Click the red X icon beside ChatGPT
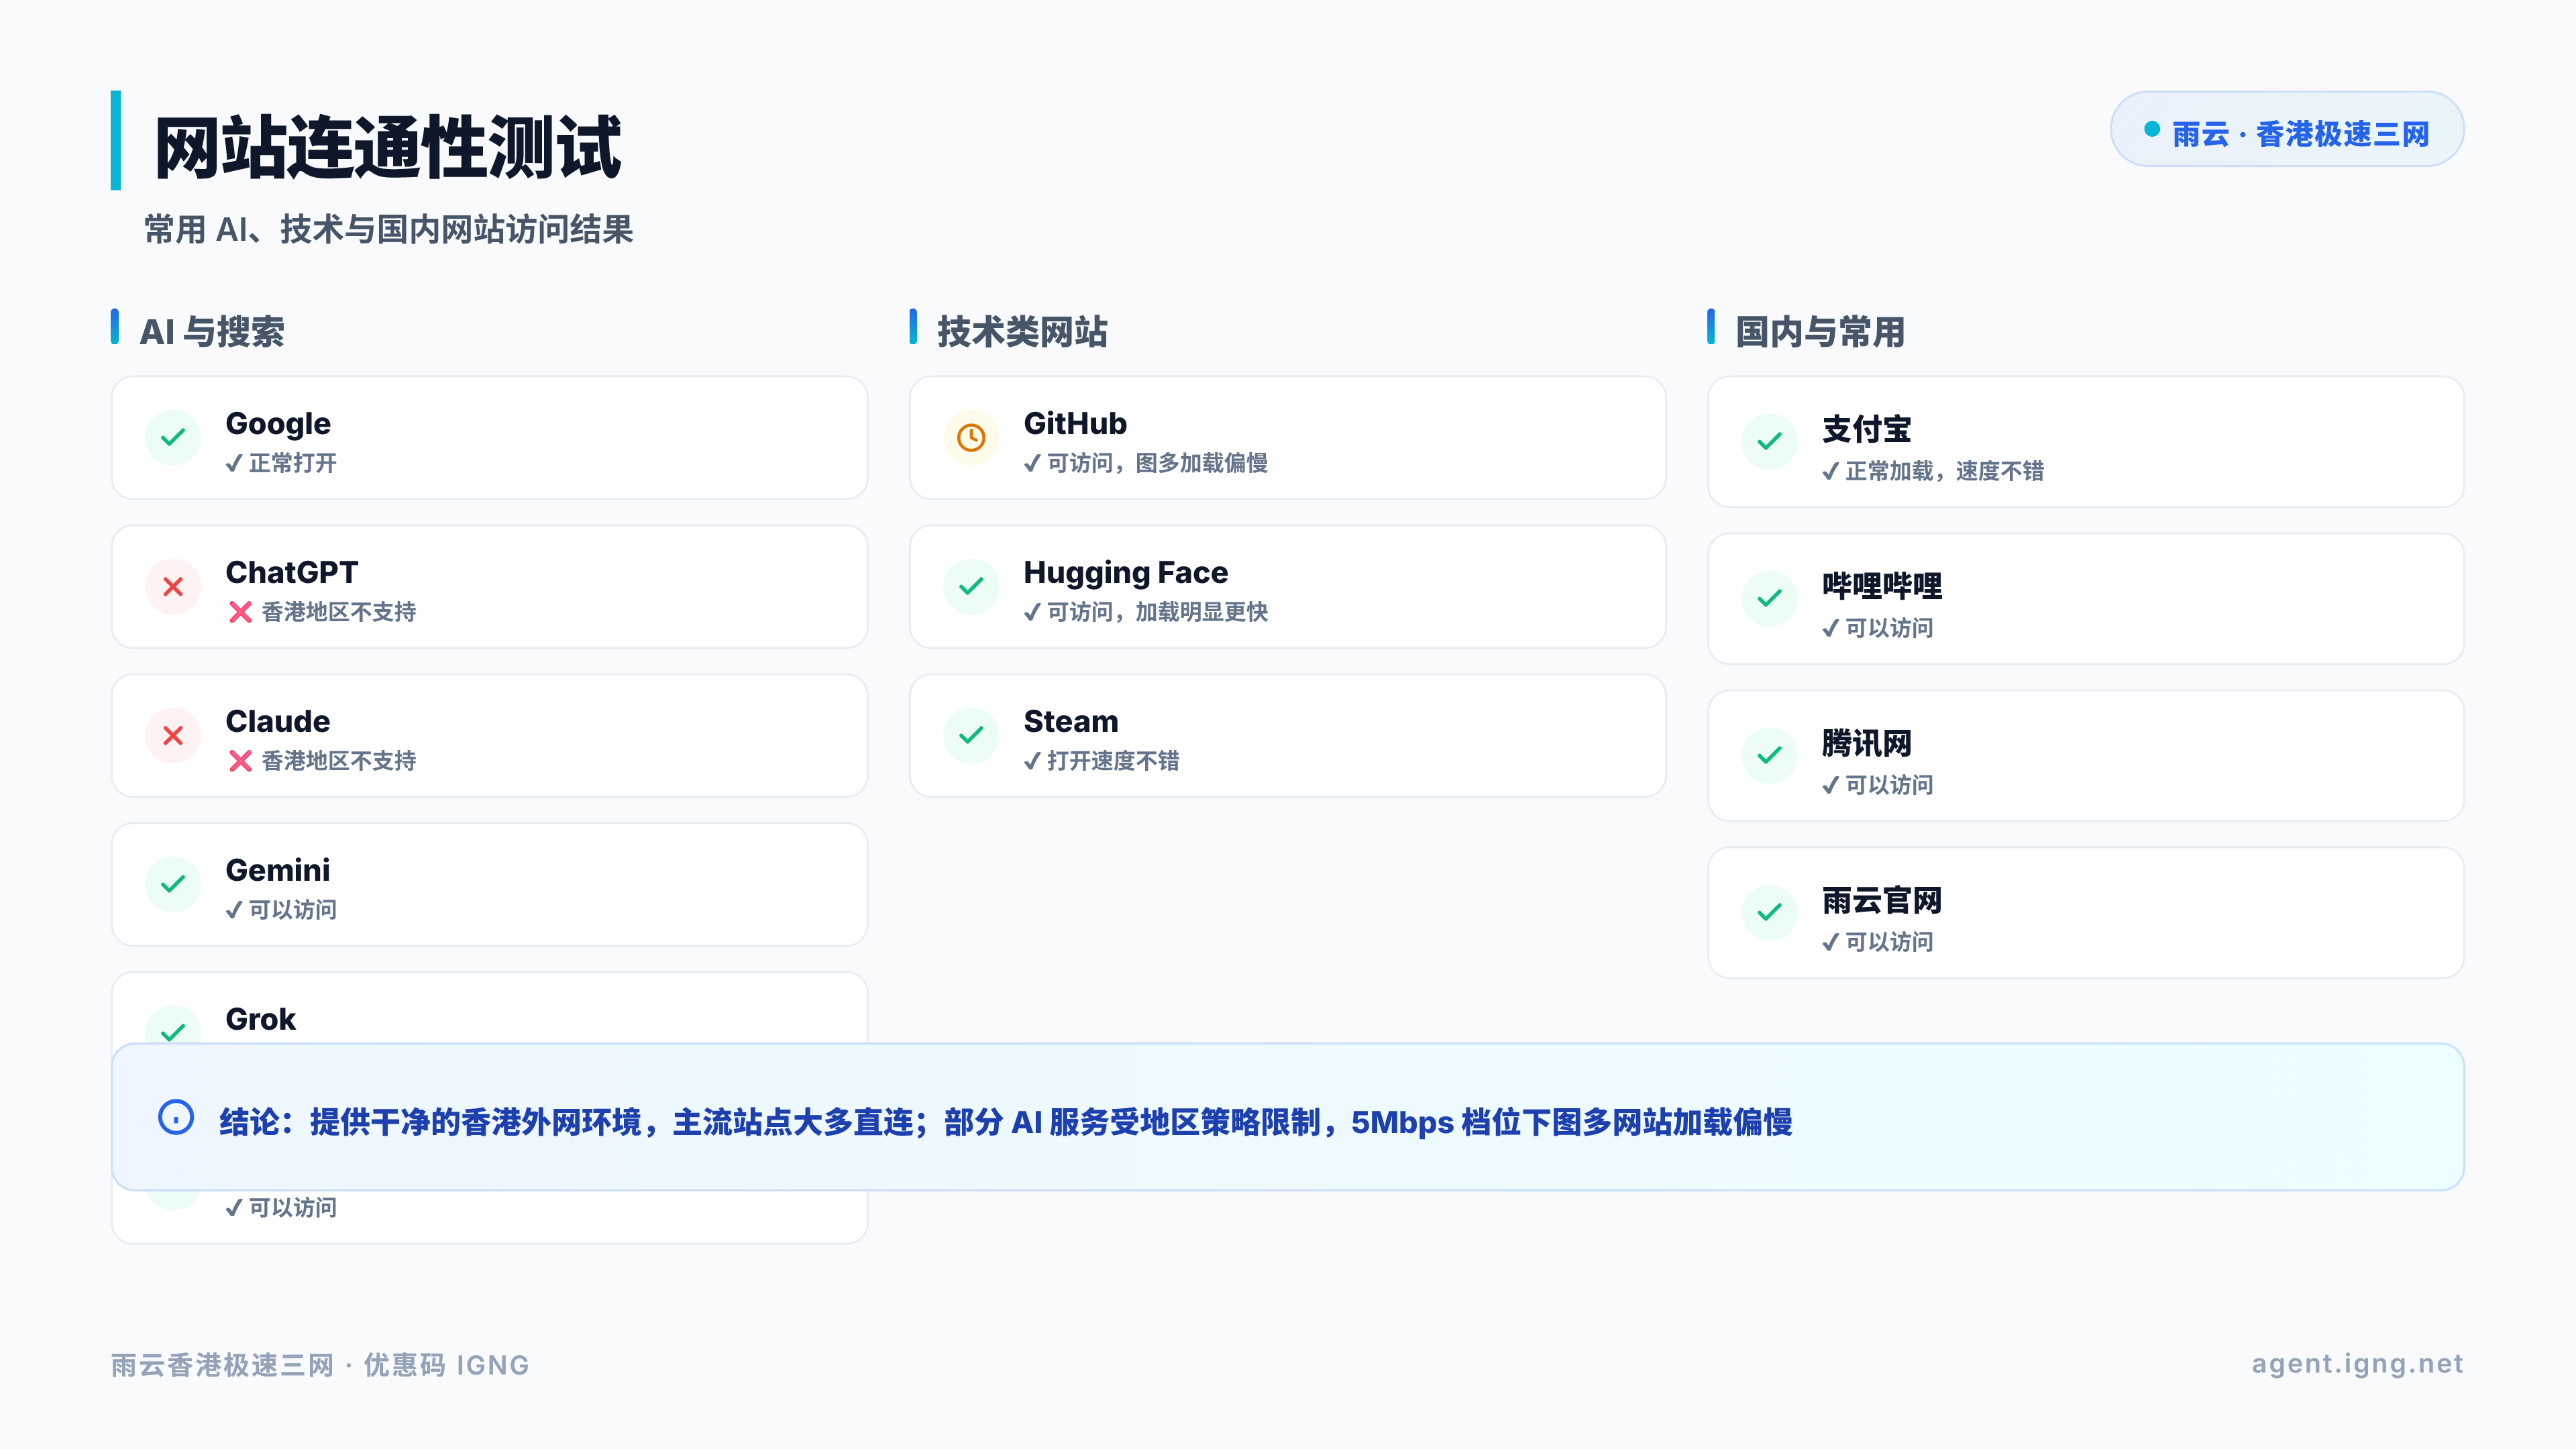2576x1449 pixels. pyautogui.click(x=173, y=586)
